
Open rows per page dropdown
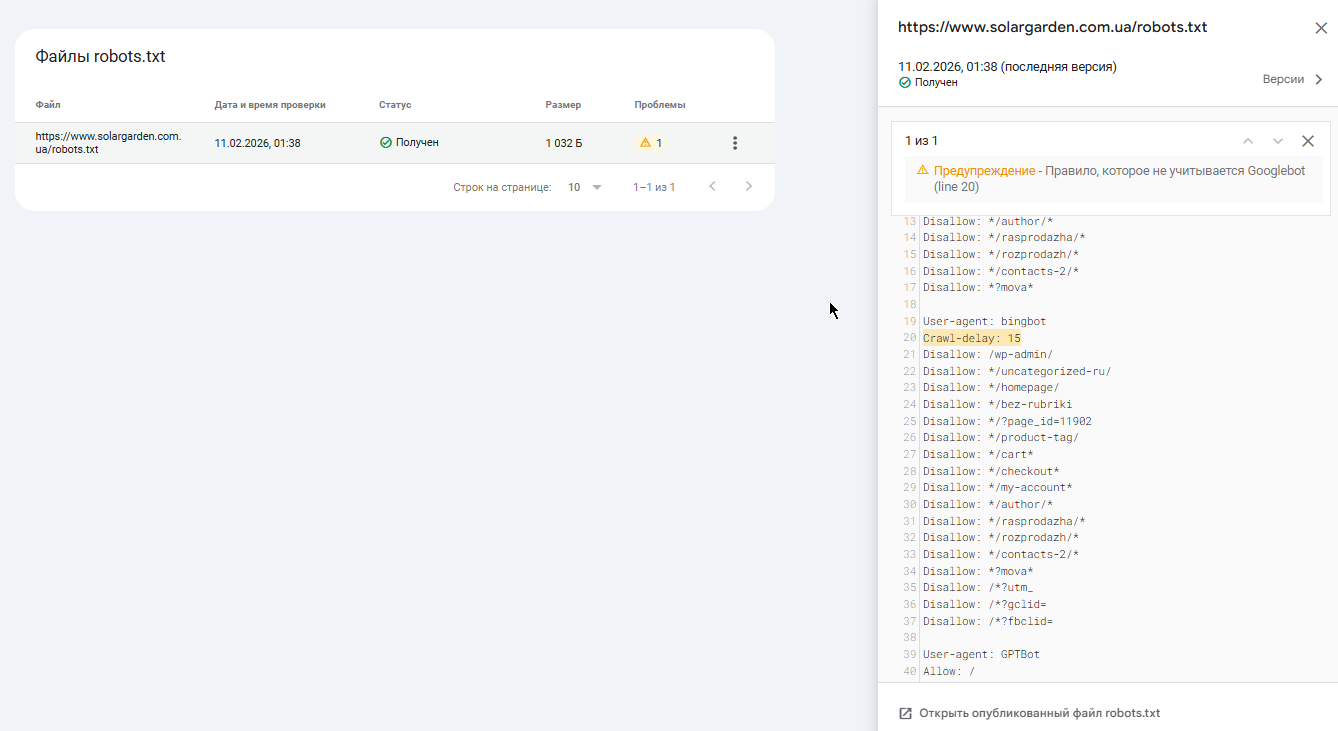[x=585, y=187]
